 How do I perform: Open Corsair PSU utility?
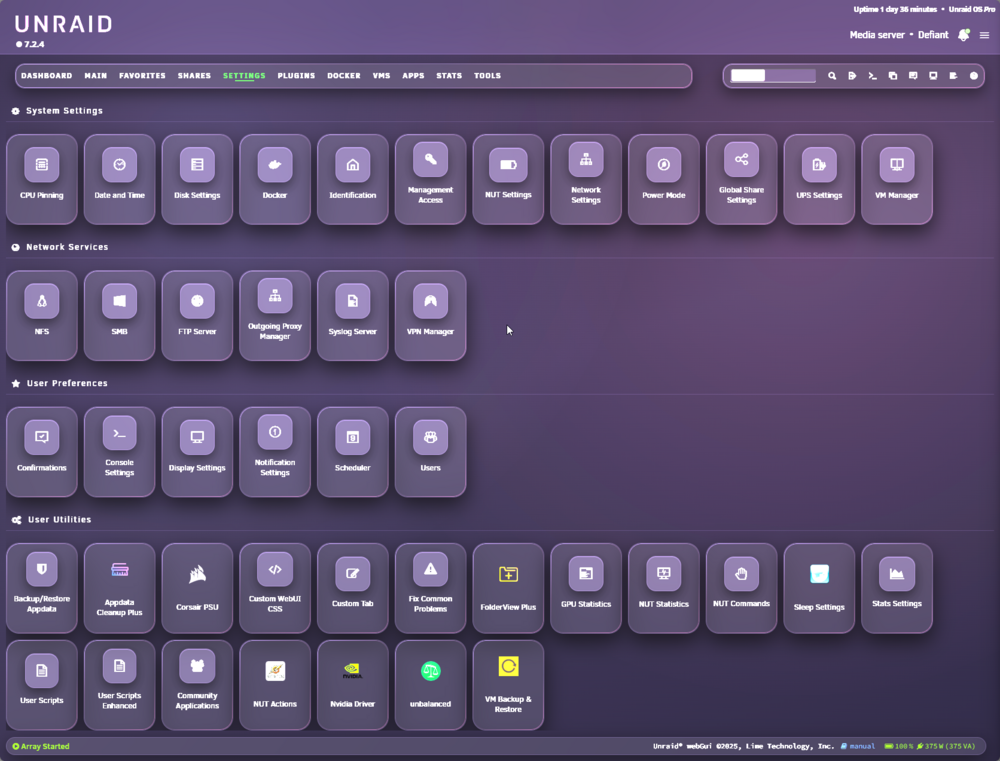[197, 588]
